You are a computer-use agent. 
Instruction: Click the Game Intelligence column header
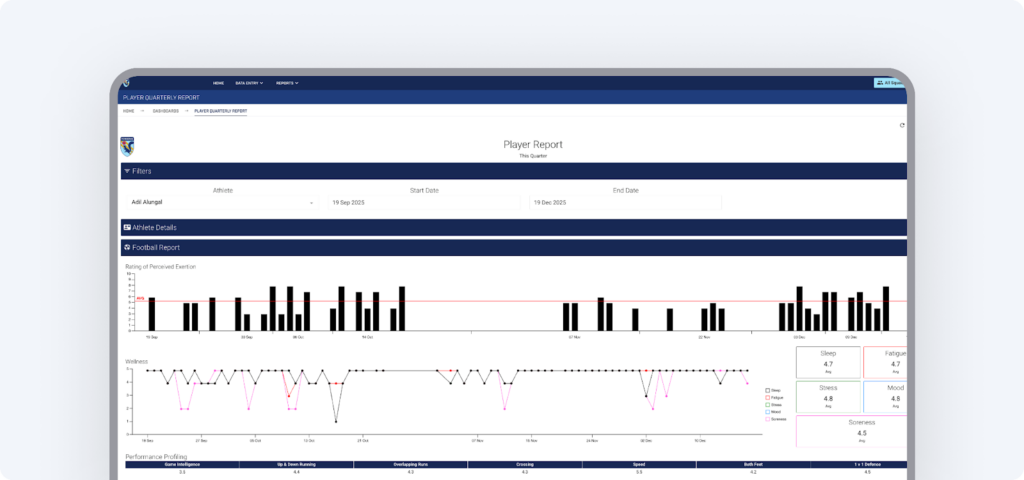point(182,464)
